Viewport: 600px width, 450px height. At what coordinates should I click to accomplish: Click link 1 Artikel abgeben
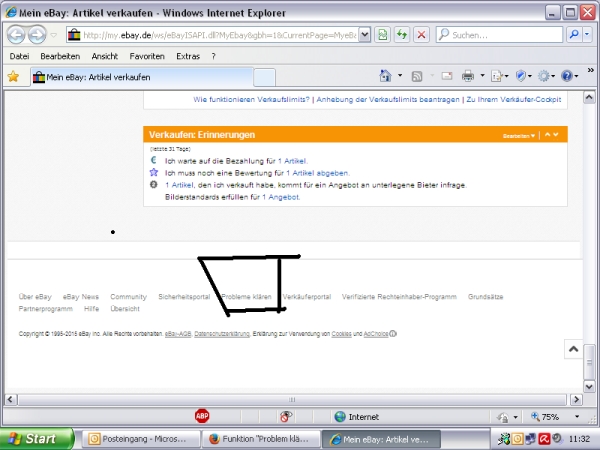(318, 173)
